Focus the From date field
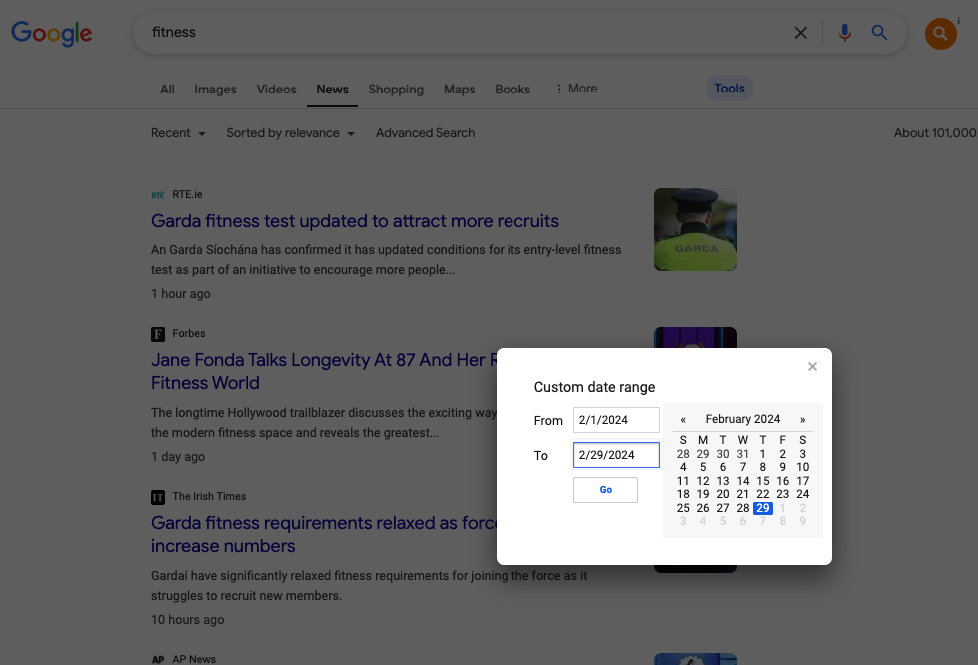The image size is (978, 665). tap(616, 420)
